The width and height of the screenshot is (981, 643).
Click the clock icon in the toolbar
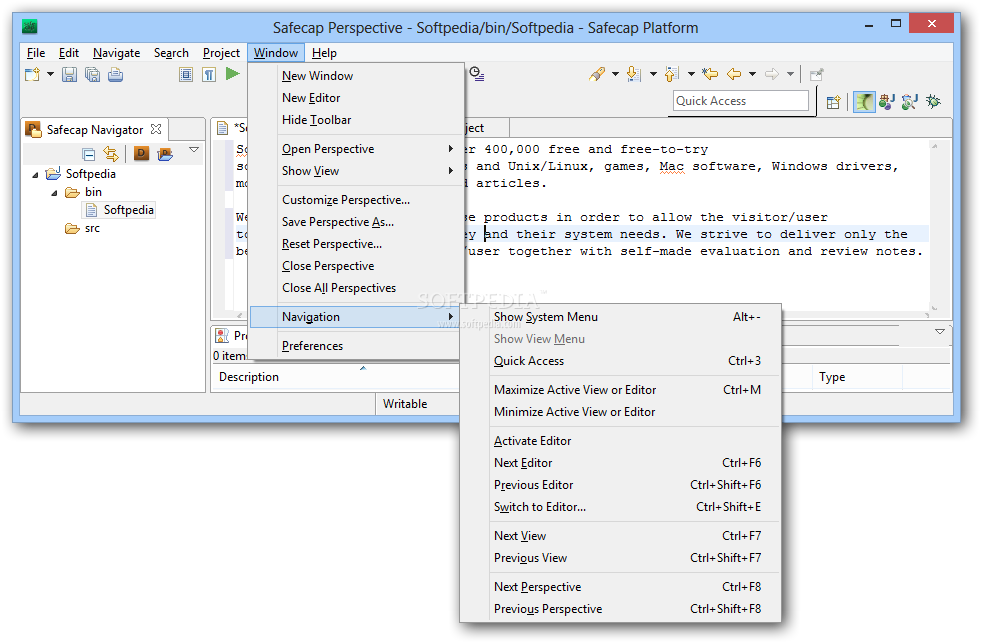[x=477, y=74]
